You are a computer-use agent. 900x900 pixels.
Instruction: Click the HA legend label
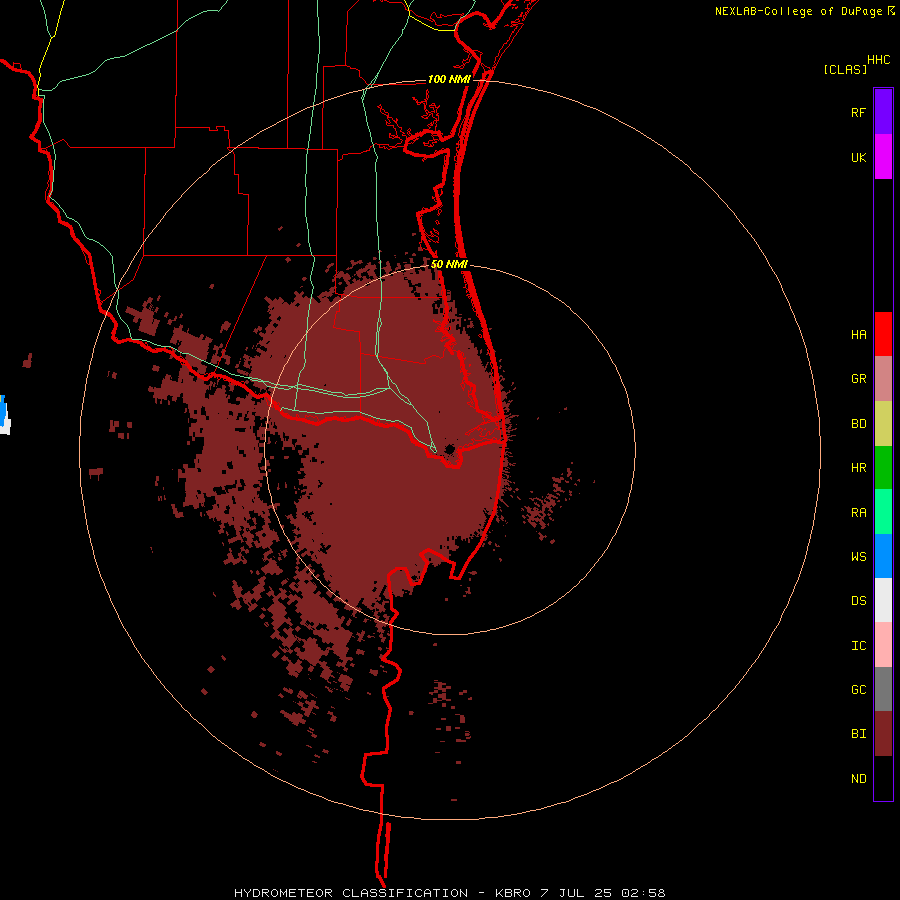[859, 335]
